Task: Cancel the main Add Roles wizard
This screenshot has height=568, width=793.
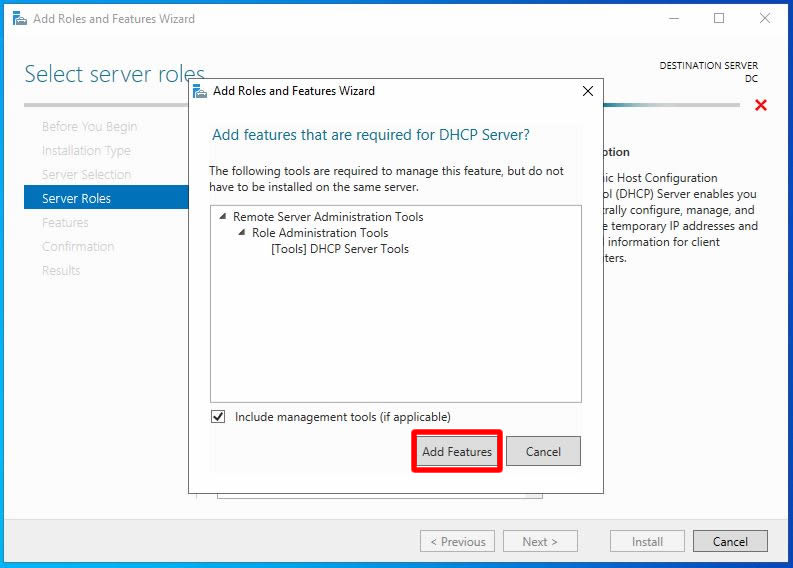Action: [x=730, y=541]
